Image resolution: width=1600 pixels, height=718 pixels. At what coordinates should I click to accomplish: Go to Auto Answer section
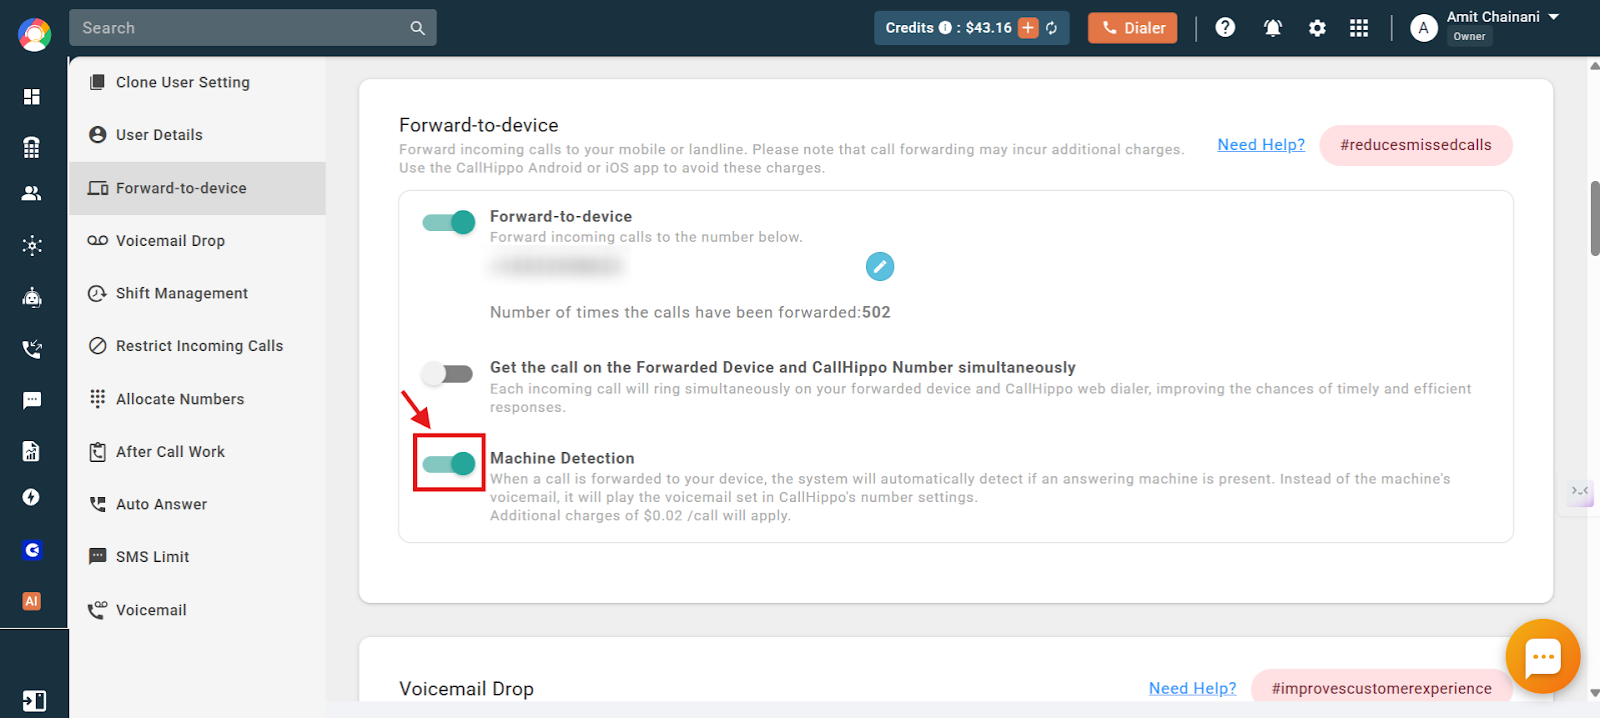click(197, 504)
